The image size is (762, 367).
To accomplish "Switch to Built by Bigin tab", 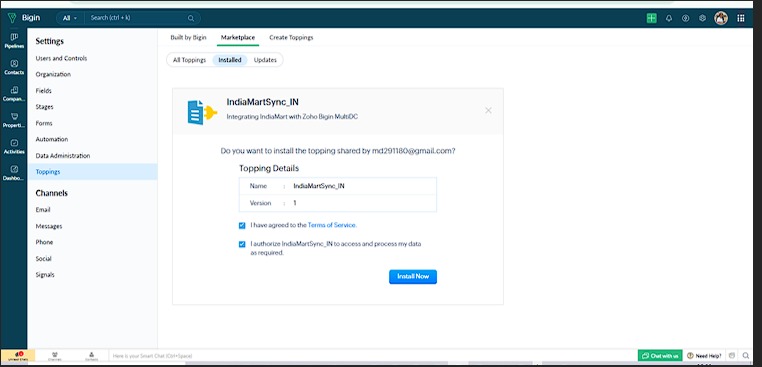I will click(189, 37).
